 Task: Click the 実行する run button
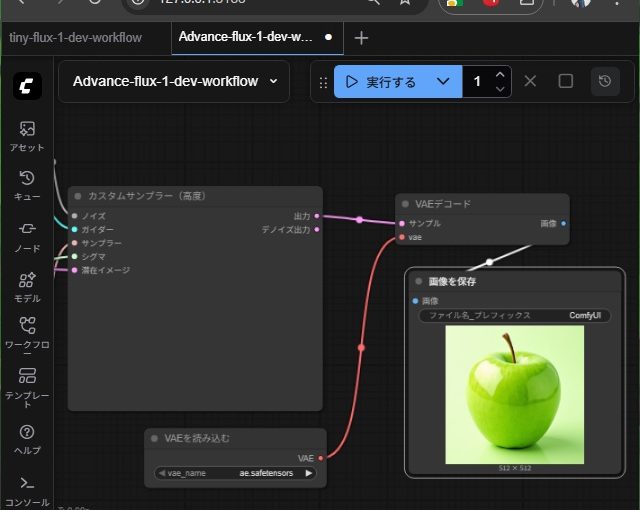pyautogui.click(x=380, y=82)
